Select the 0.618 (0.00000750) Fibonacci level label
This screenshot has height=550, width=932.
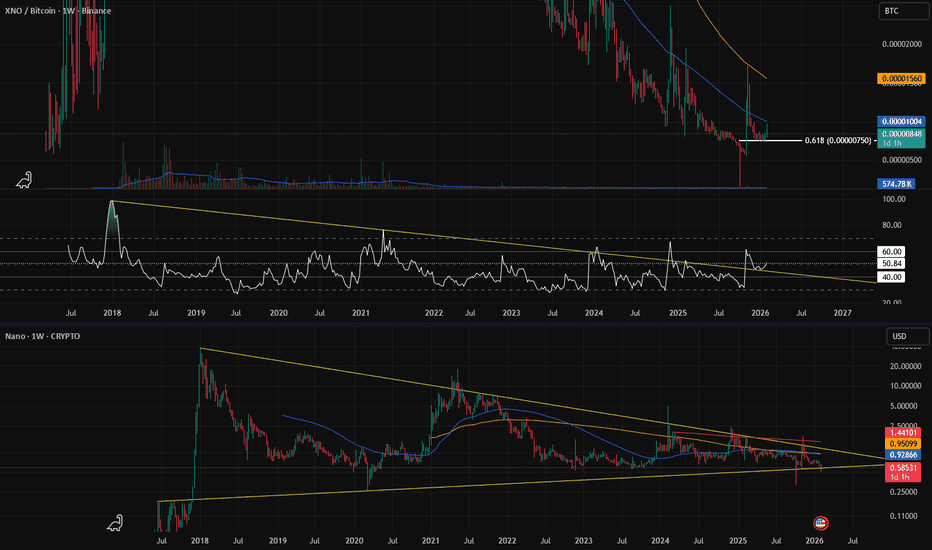click(x=838, y=140)
